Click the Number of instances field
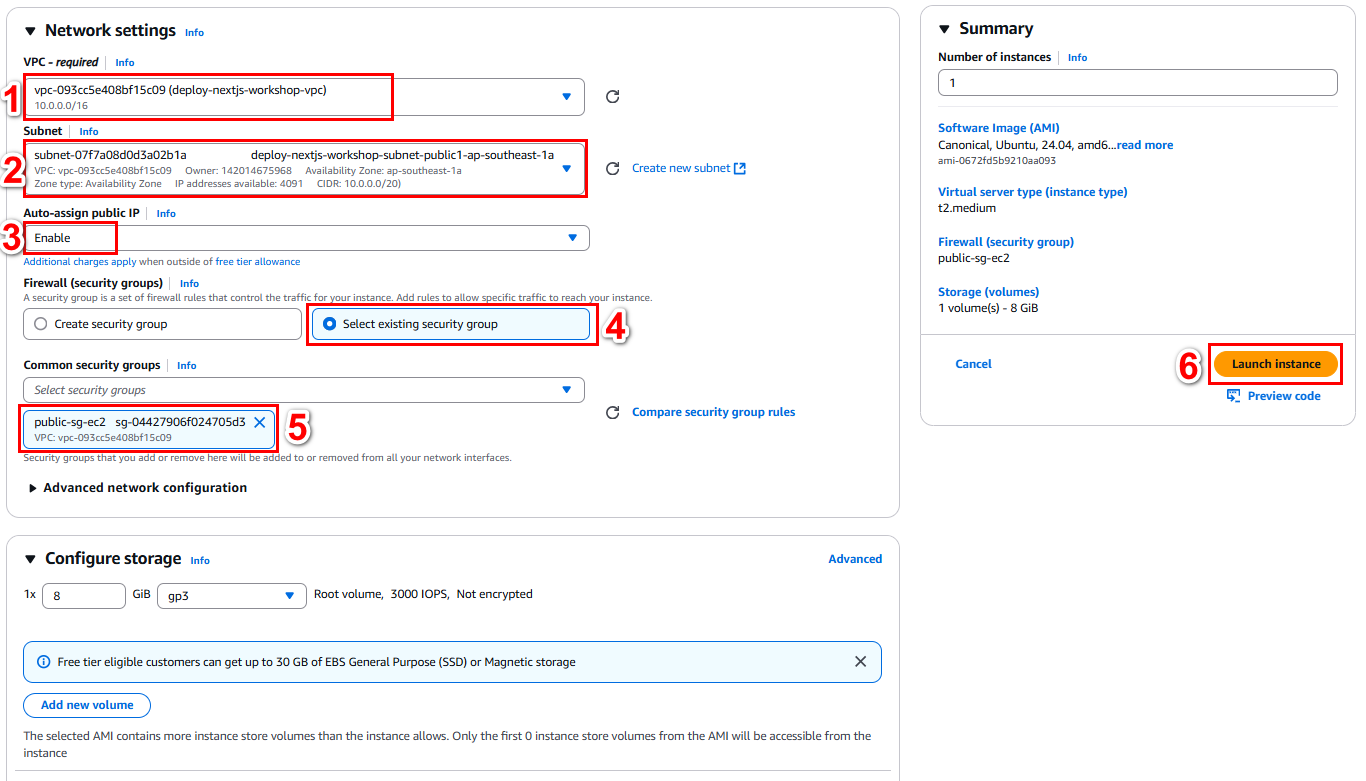 click(x=1138, y=82)
